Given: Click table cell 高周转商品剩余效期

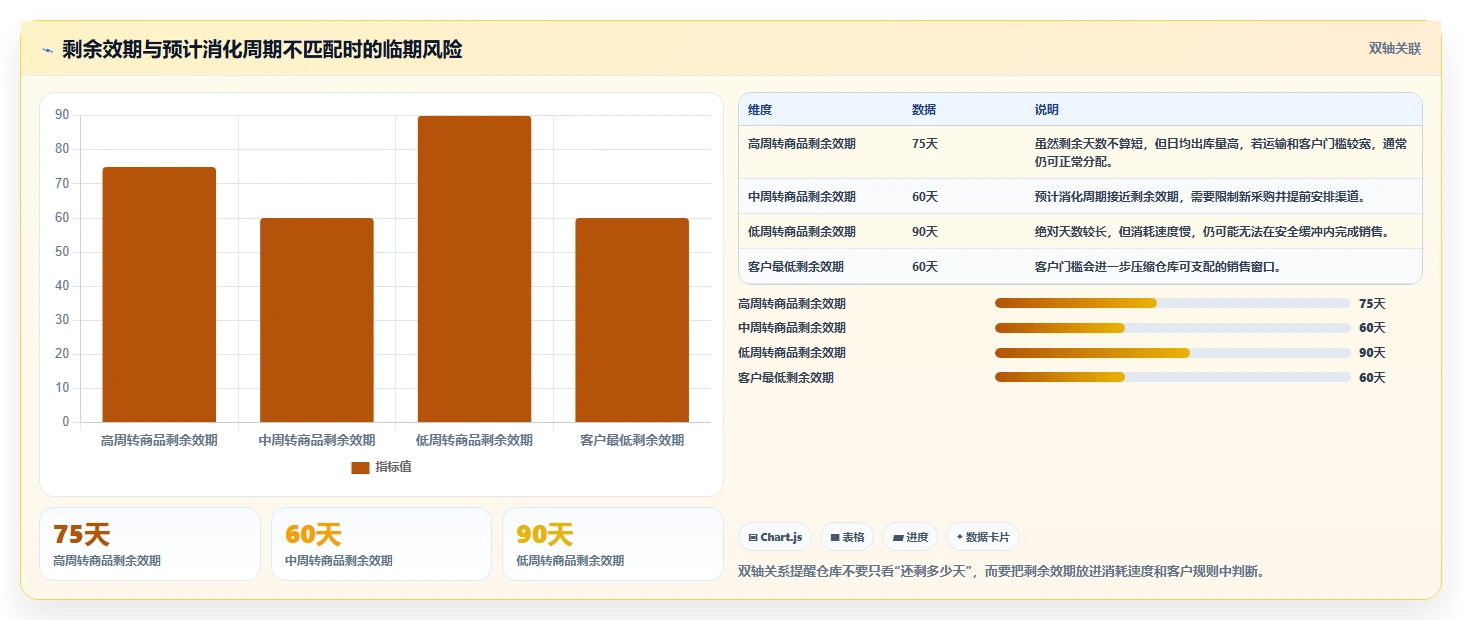Looking at the screenshot, I should click(x=802, y=144).
